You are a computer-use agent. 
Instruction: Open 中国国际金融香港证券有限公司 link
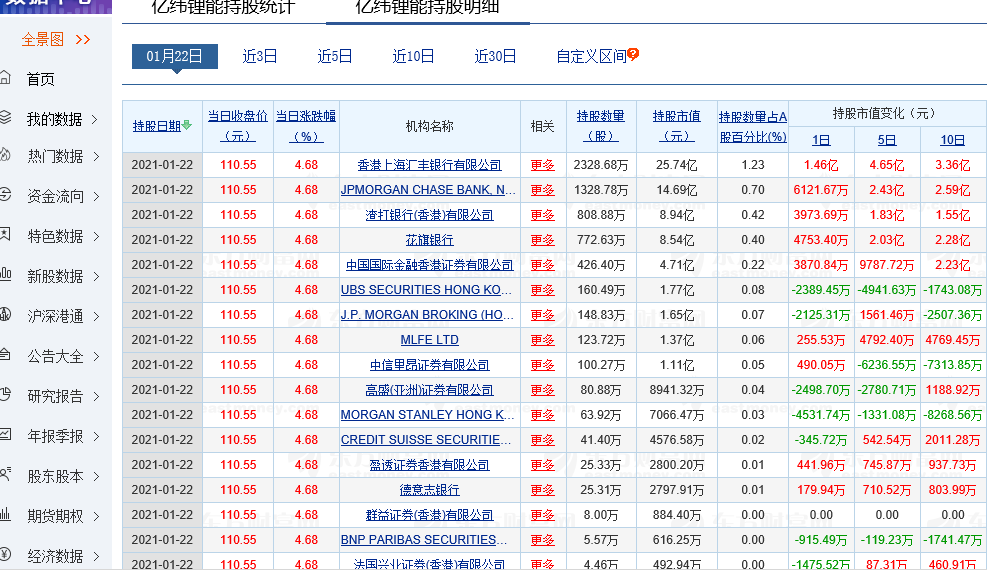(x=429, y=265)
